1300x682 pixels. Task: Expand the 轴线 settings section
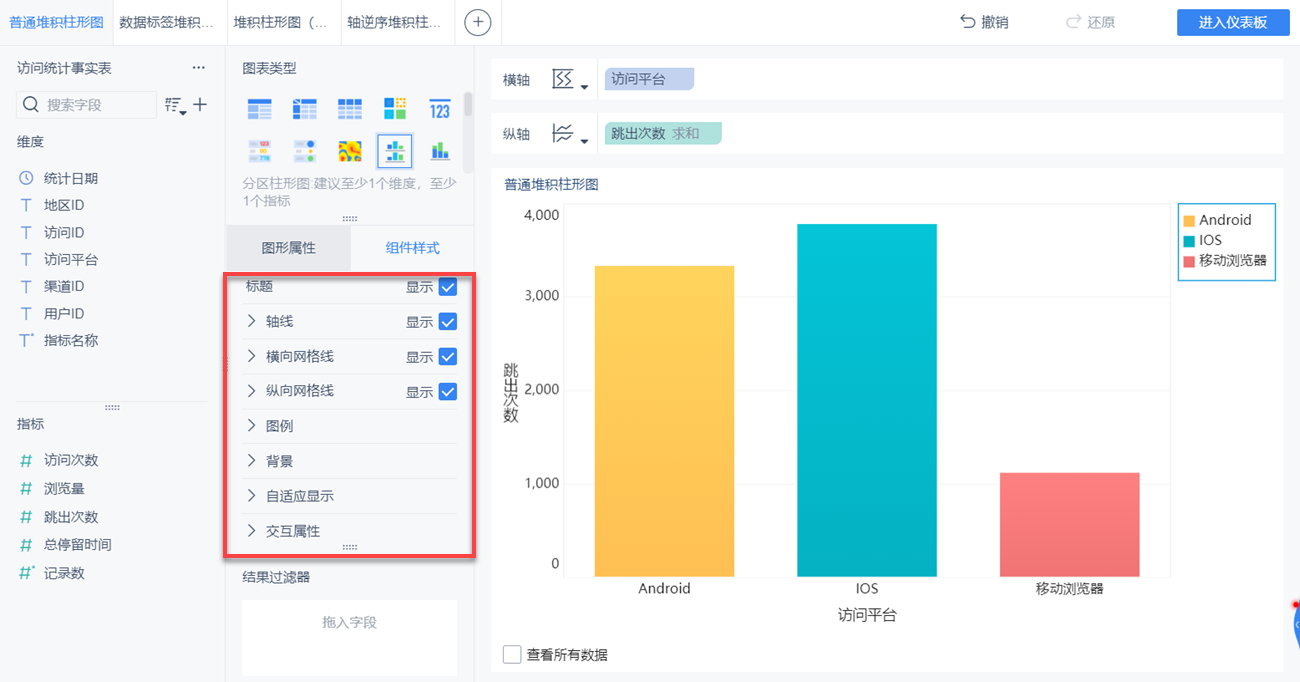pyautogui.click(x=252, y=321)
